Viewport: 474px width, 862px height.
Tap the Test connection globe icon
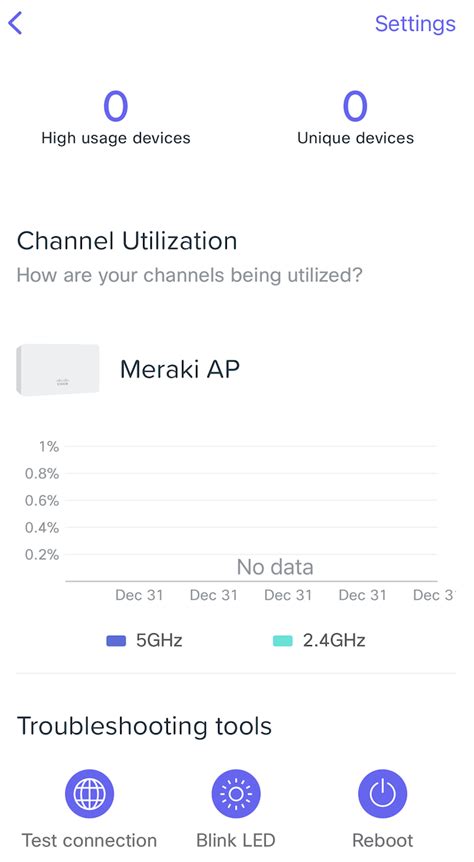[x=90, y=793]
